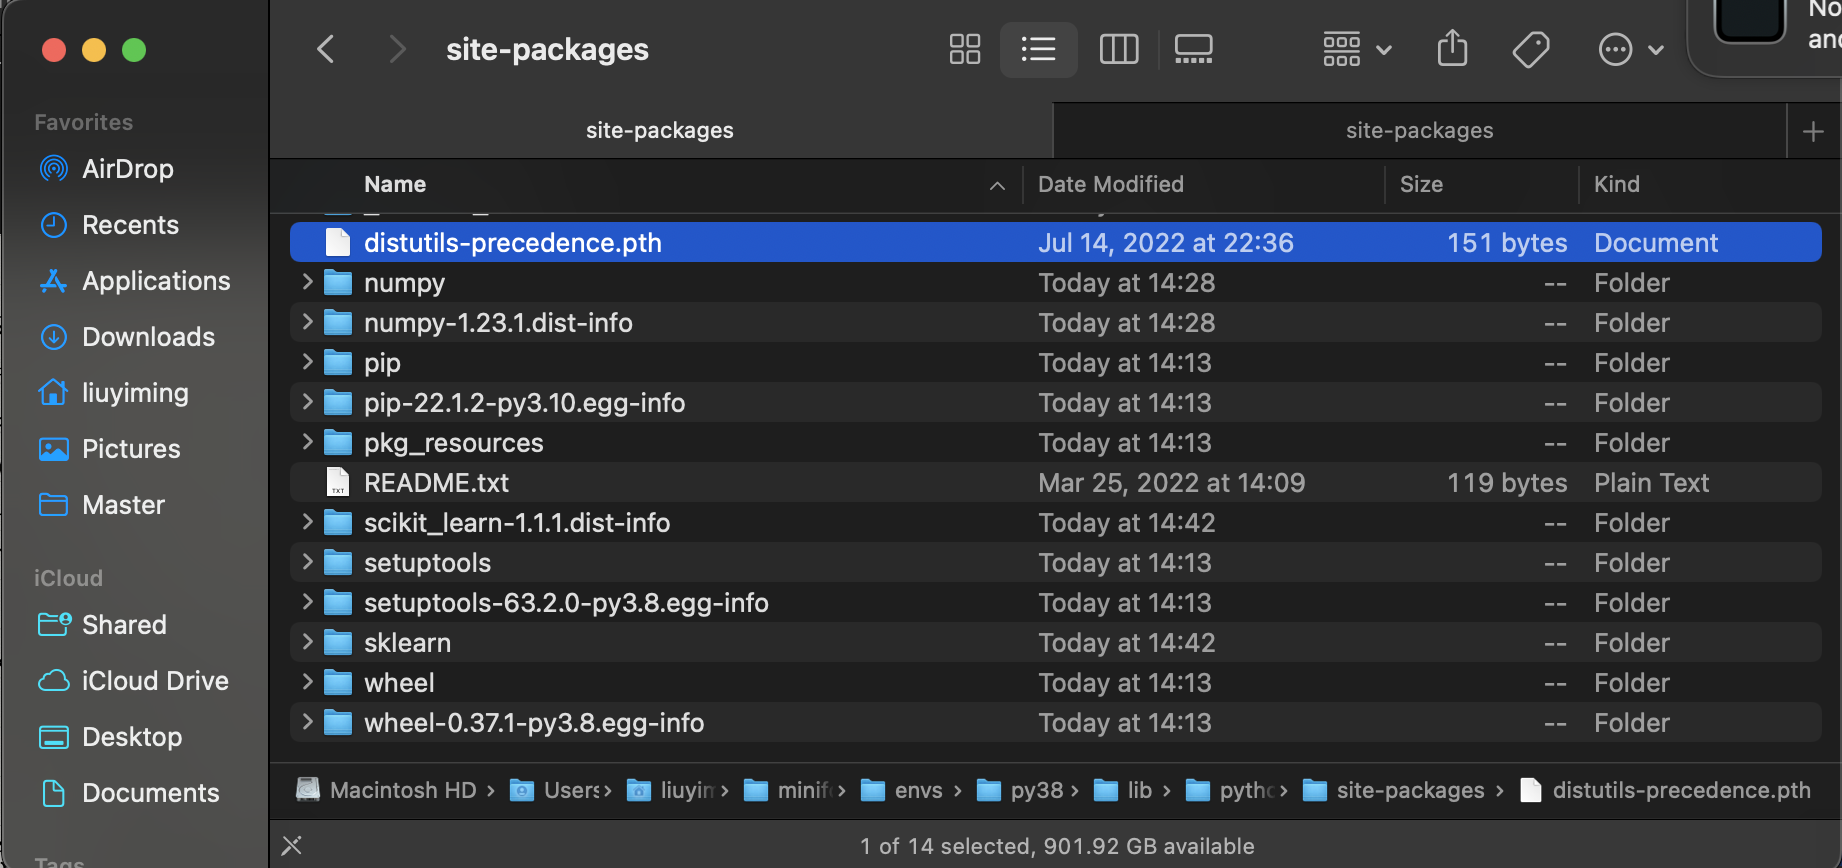Viewport: 1842px width, 868px height.
Task: Open AirDrop in the sidebar
Action: click(x=127, y=169)
